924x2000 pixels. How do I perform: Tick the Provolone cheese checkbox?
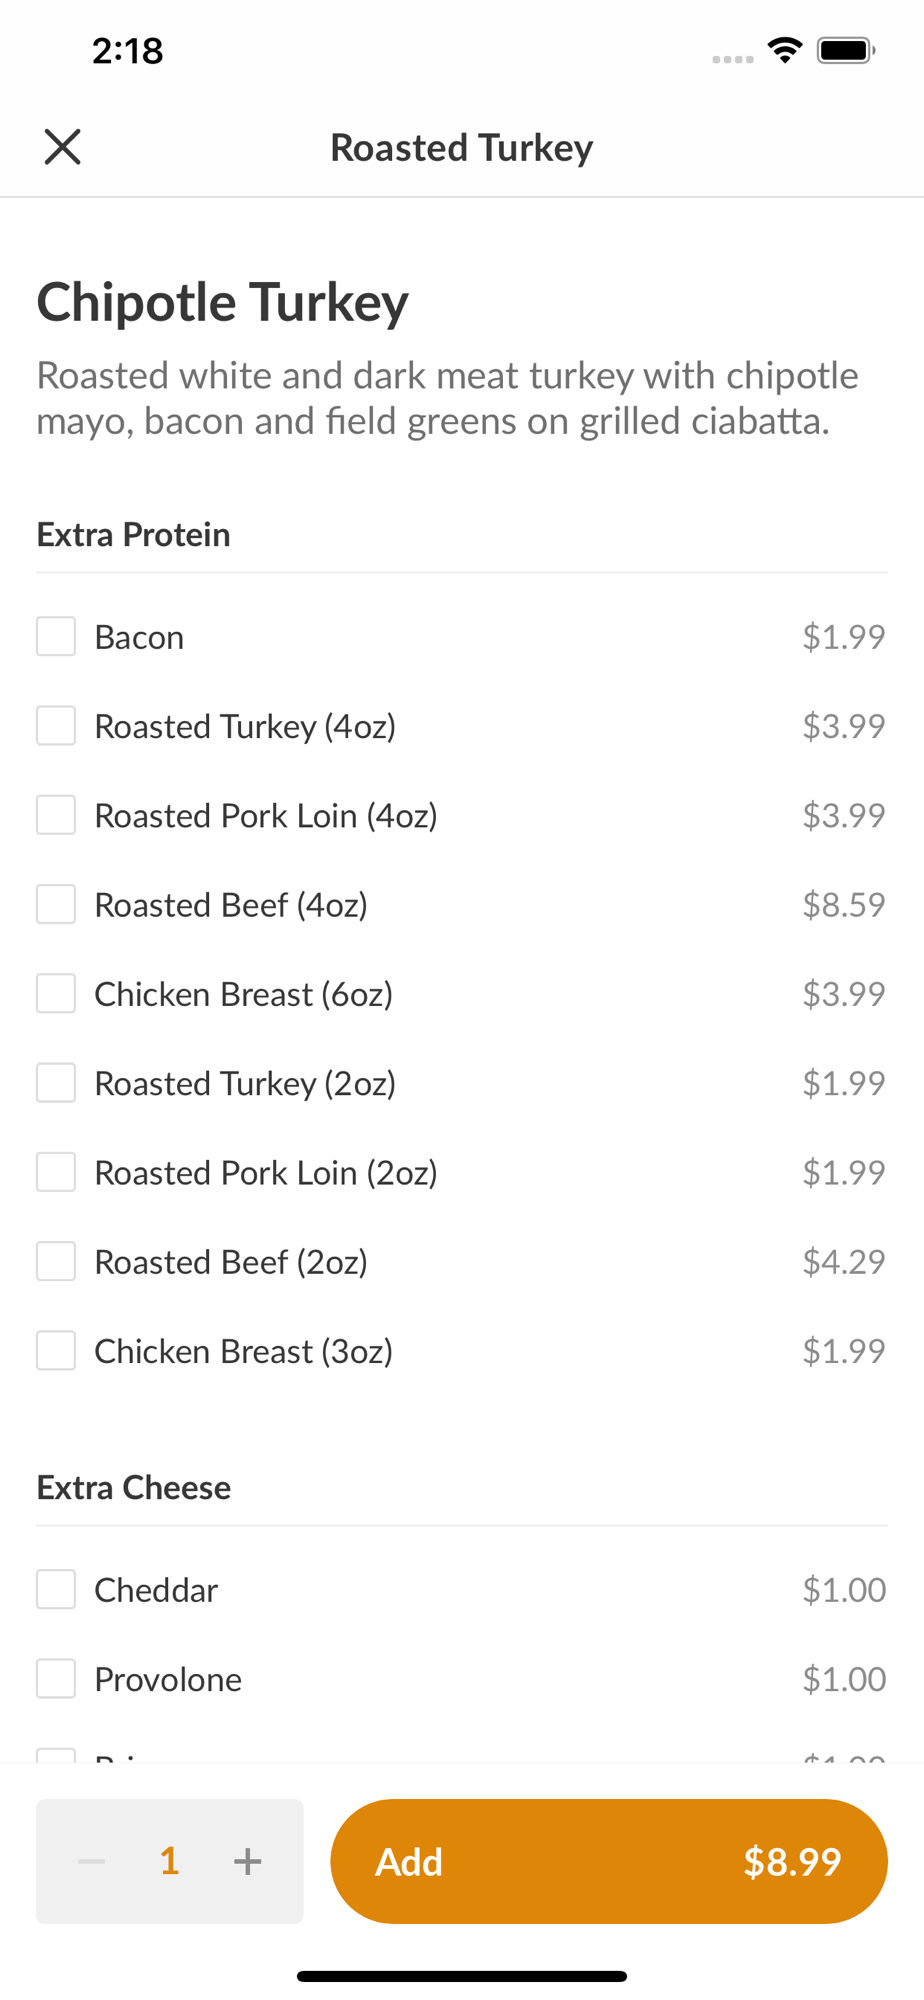56,1679
